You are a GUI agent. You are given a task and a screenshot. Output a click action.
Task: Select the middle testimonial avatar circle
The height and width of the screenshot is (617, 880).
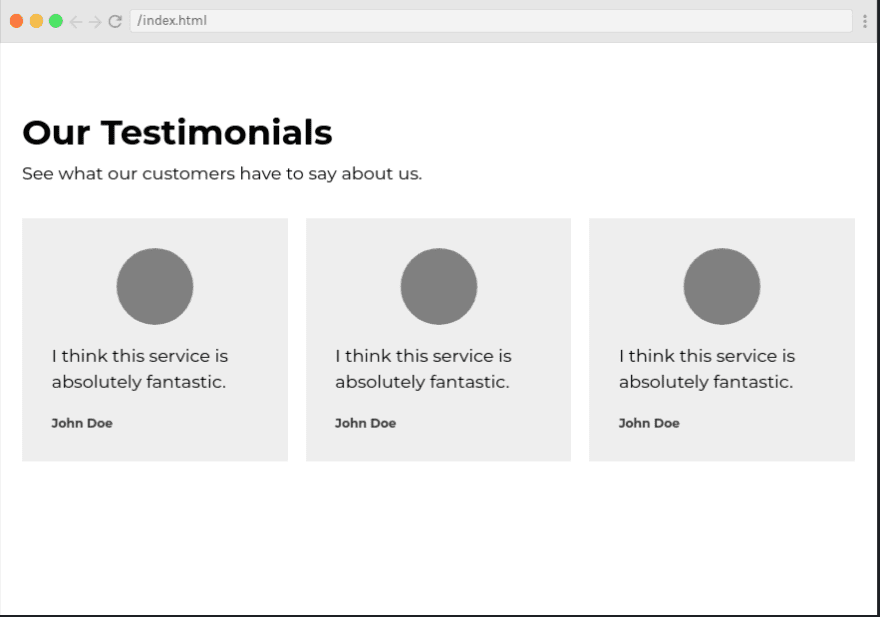click(439, 286)
